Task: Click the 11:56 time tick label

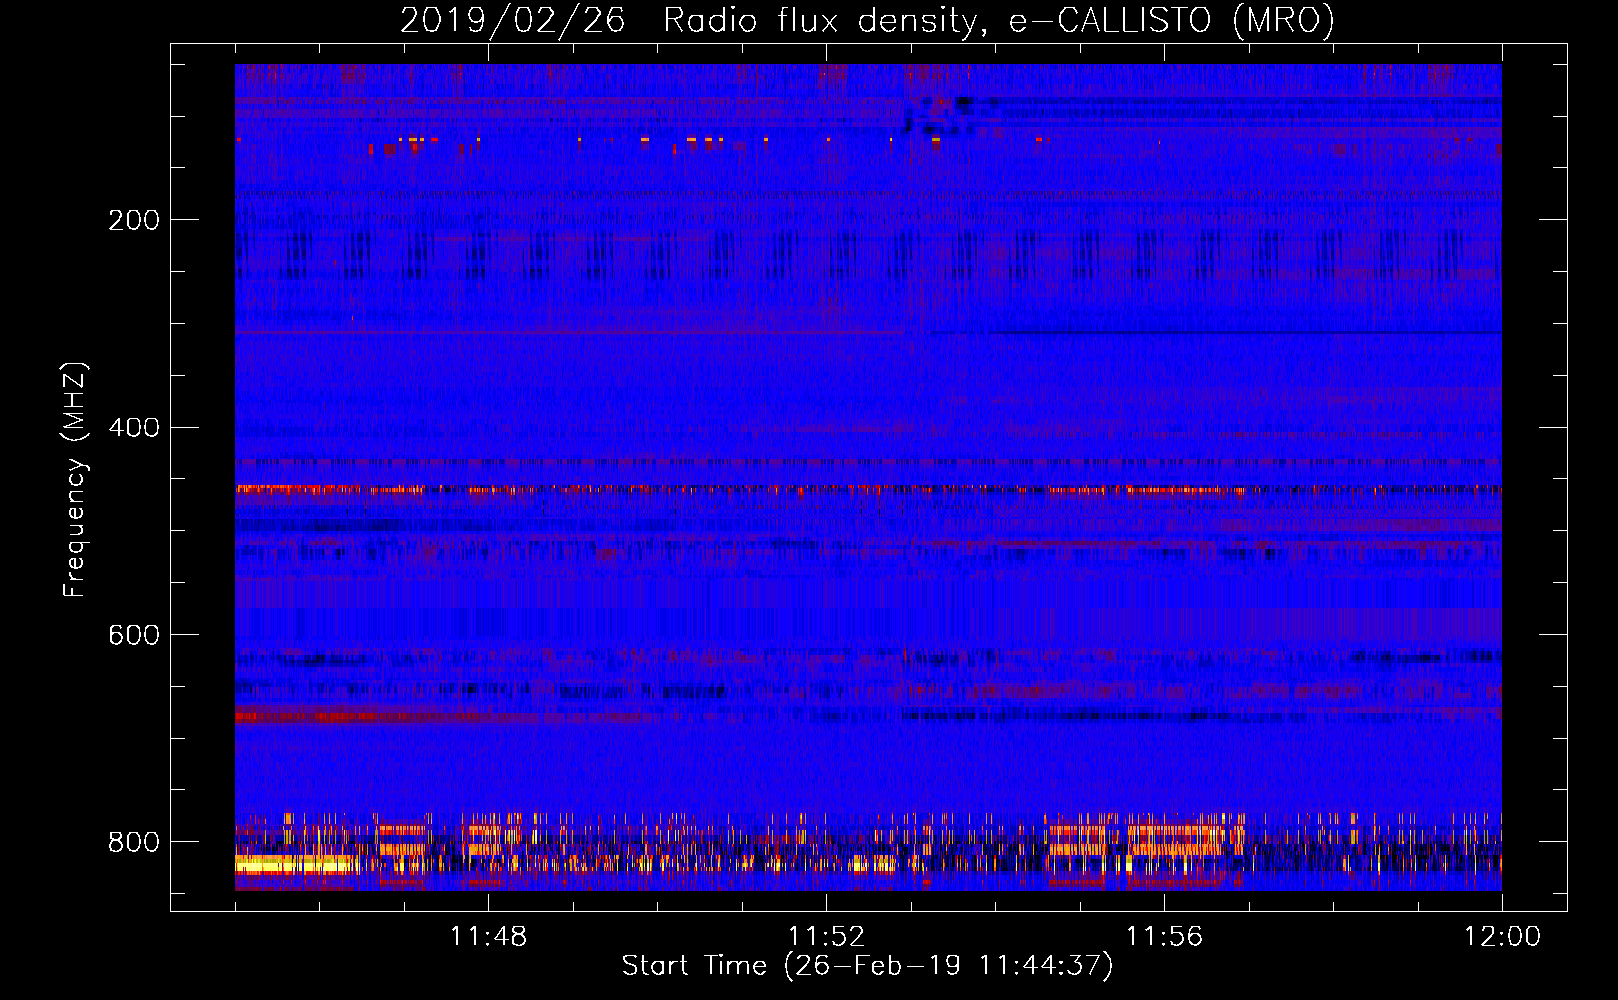Action: 1164,937
